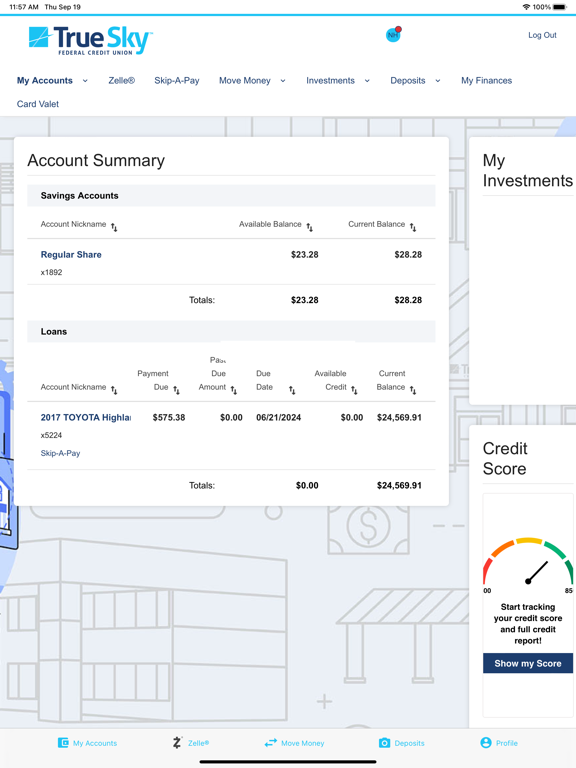Open the 2017 TOYOTA Highlander loan
Screen dimensions: 576x768
[x=86, y=417]
